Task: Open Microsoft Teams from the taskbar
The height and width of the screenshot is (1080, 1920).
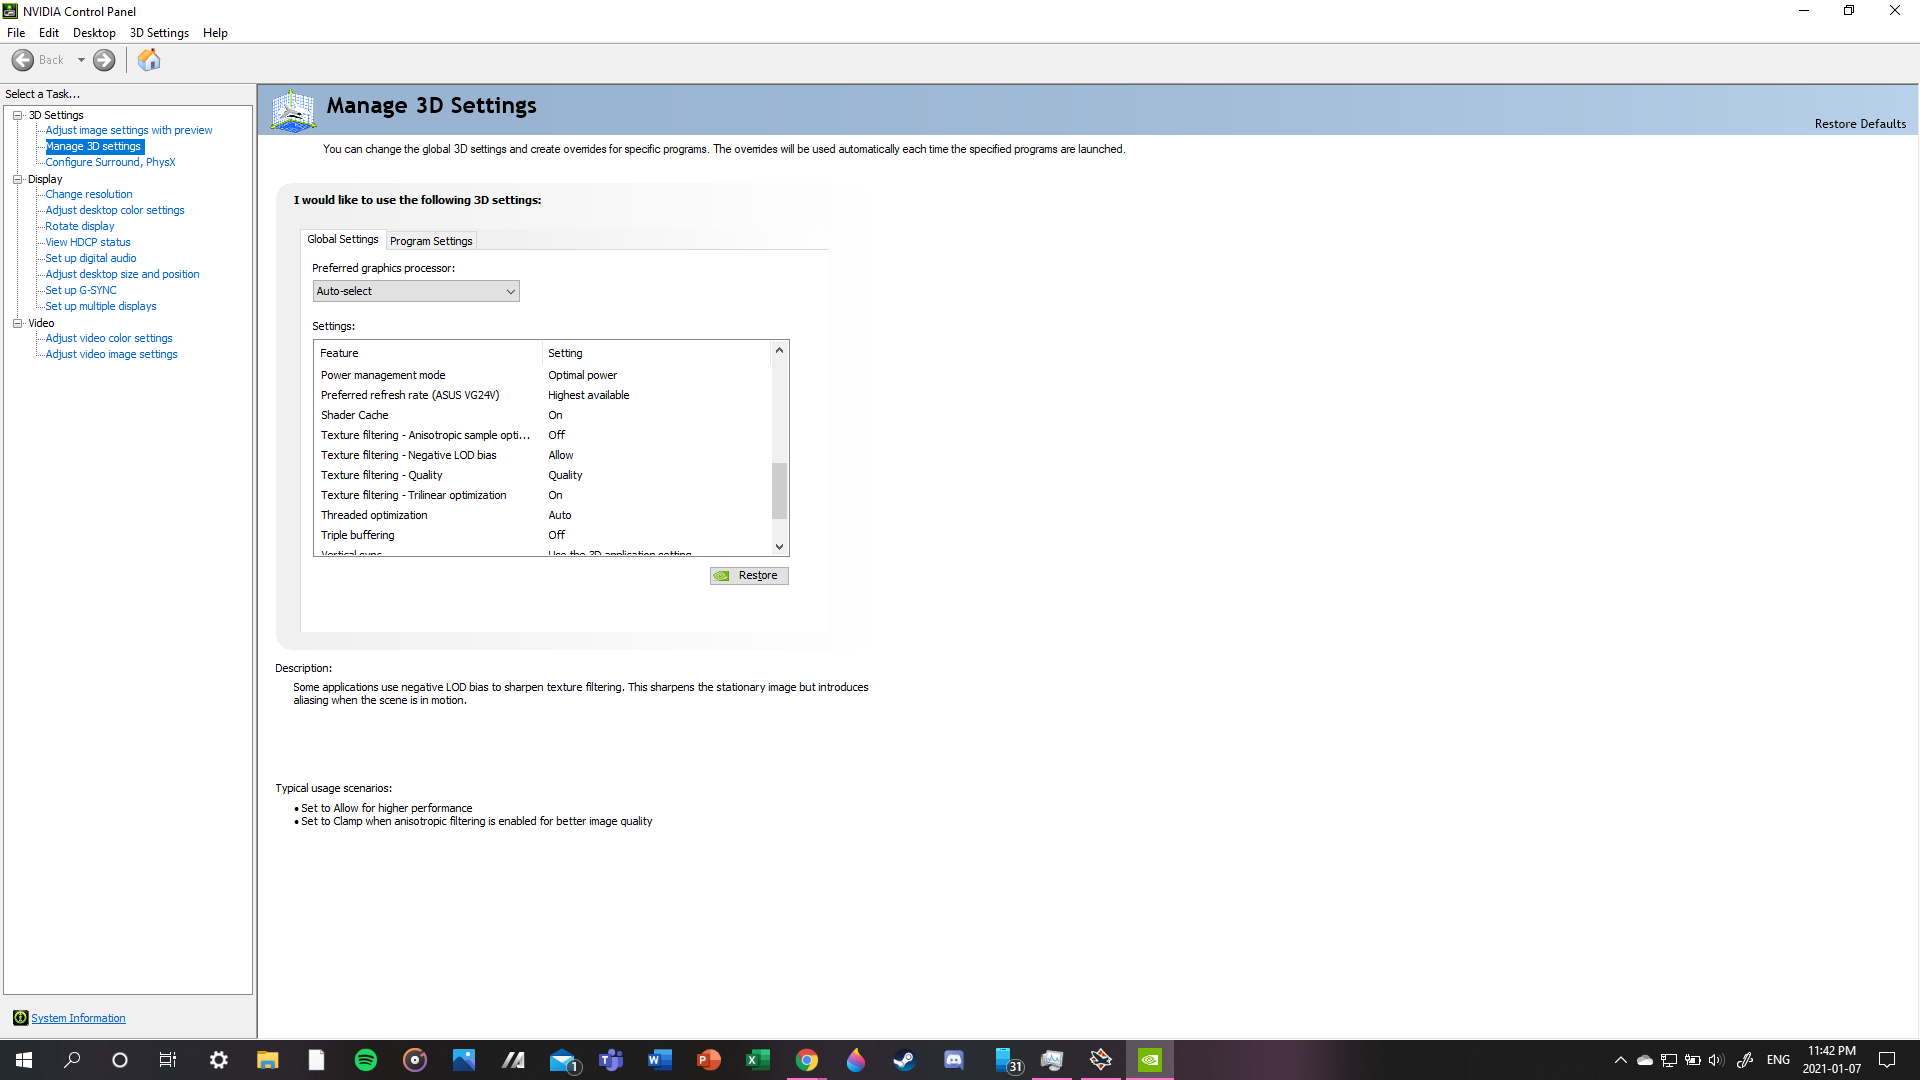Action: 611,1060
